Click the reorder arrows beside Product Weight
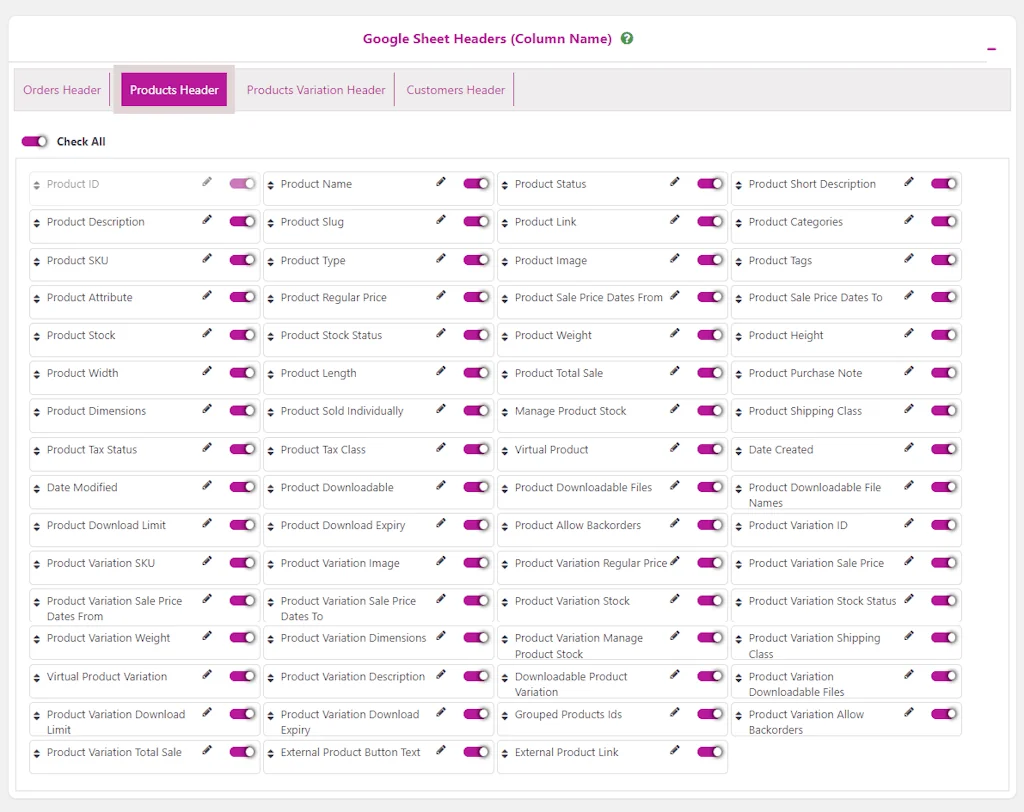 (x=505, y=335)
